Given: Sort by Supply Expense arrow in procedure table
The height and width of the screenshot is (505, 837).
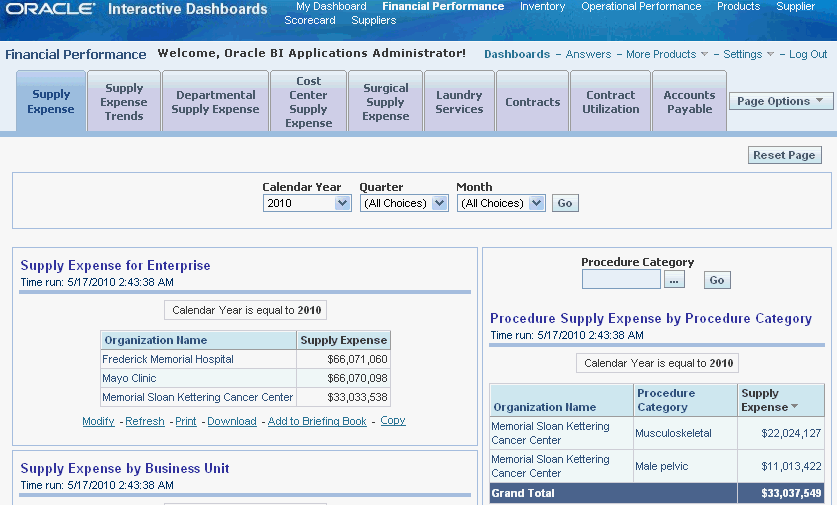Looking at the screenshot, I should click(x=794, y=407).
